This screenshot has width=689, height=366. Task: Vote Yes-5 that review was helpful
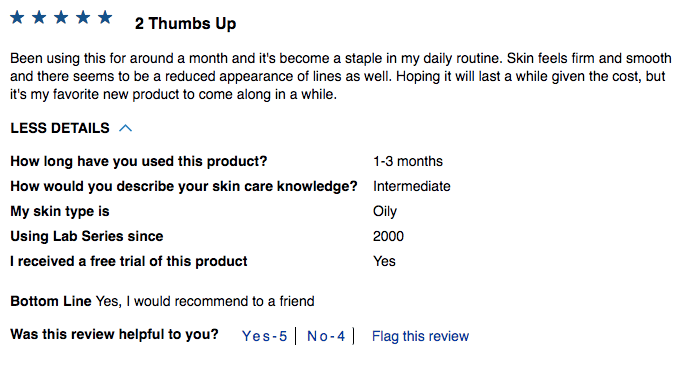pos(264,336)
